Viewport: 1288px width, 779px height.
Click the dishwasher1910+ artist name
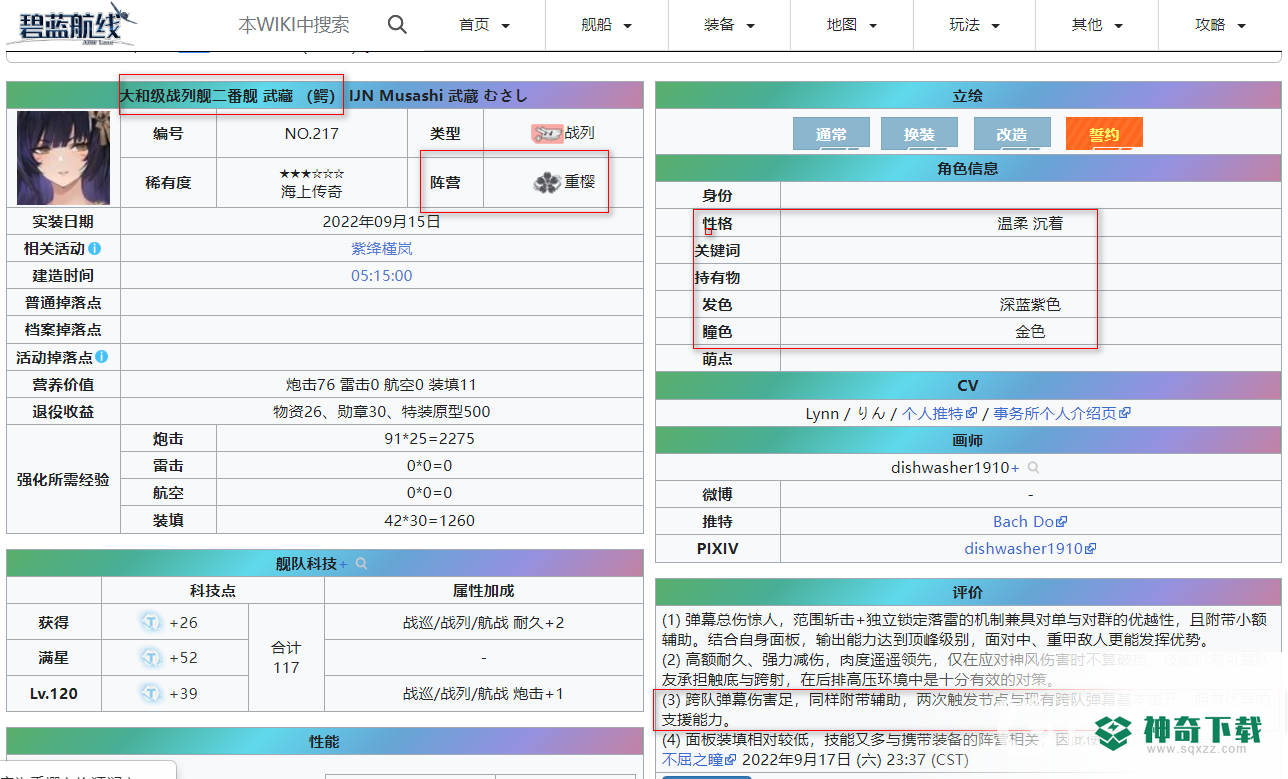[x=955, y=468]
